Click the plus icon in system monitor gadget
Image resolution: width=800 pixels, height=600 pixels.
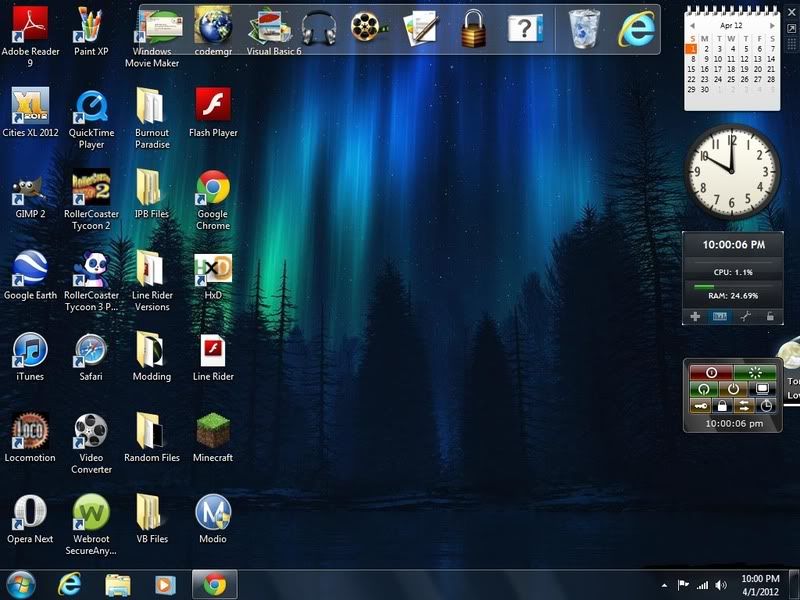click(x=695, y=317)
